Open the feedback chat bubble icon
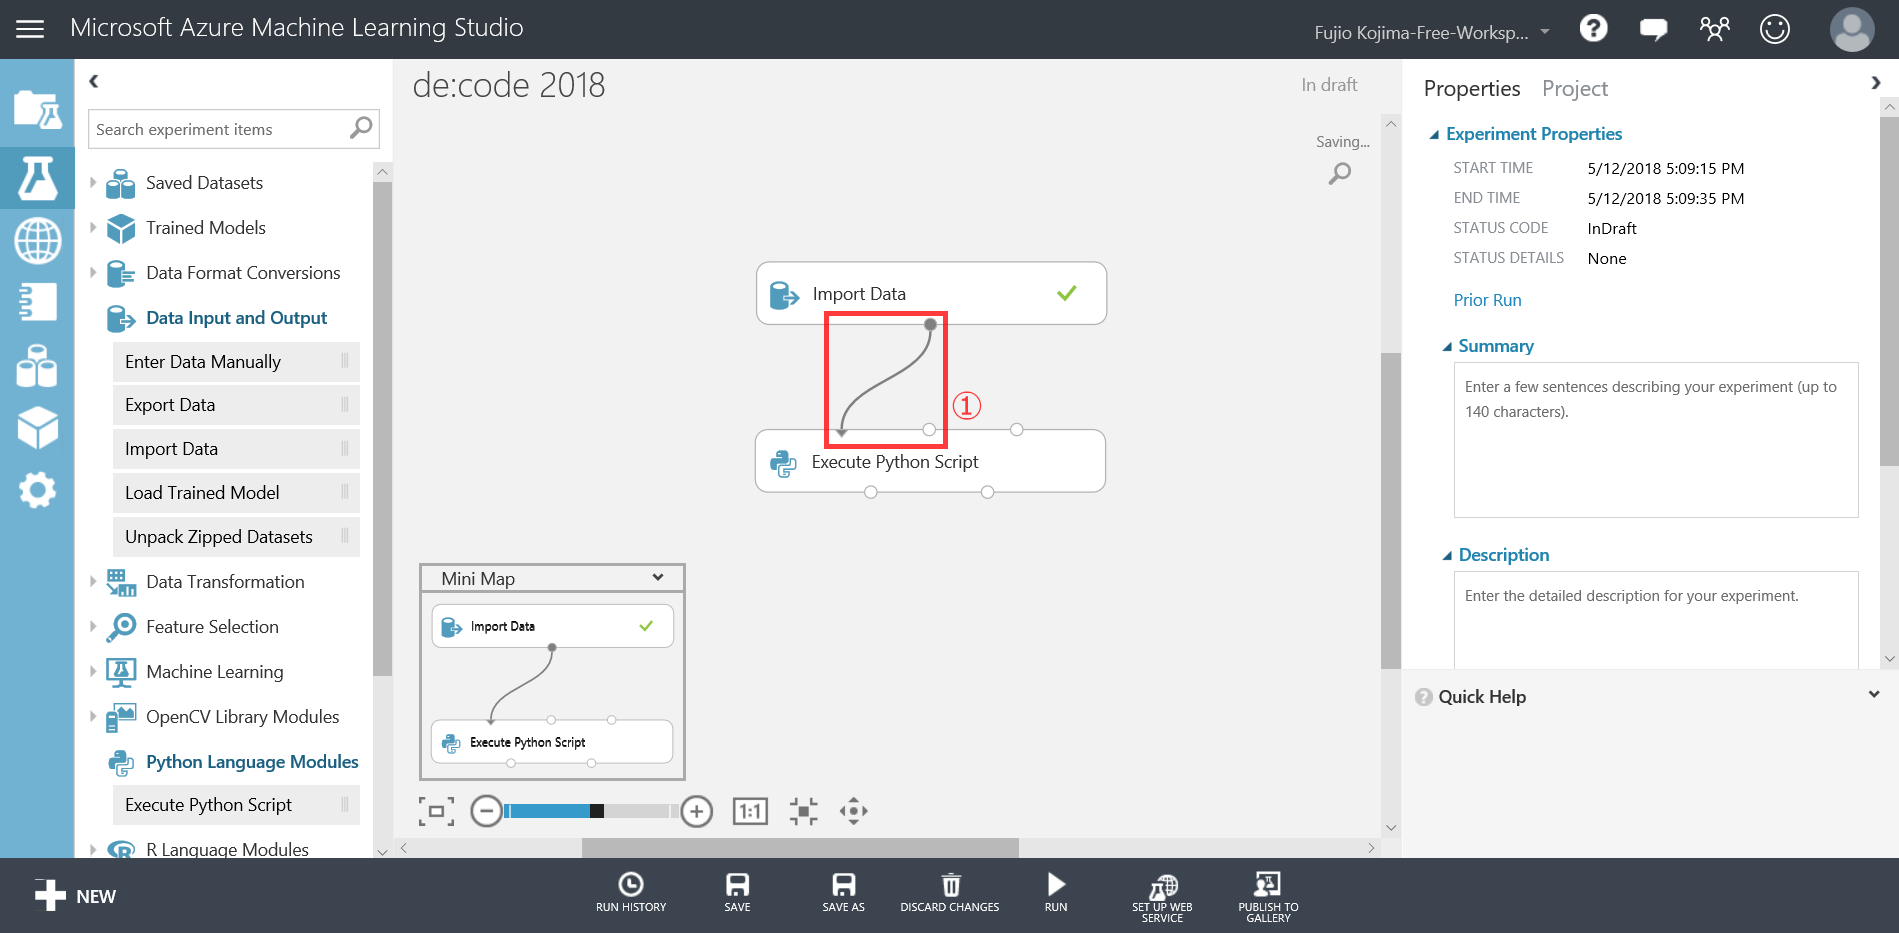The width and height of the screenshot is (1899, 933). pyautogui.click(x=1654, y=29)
